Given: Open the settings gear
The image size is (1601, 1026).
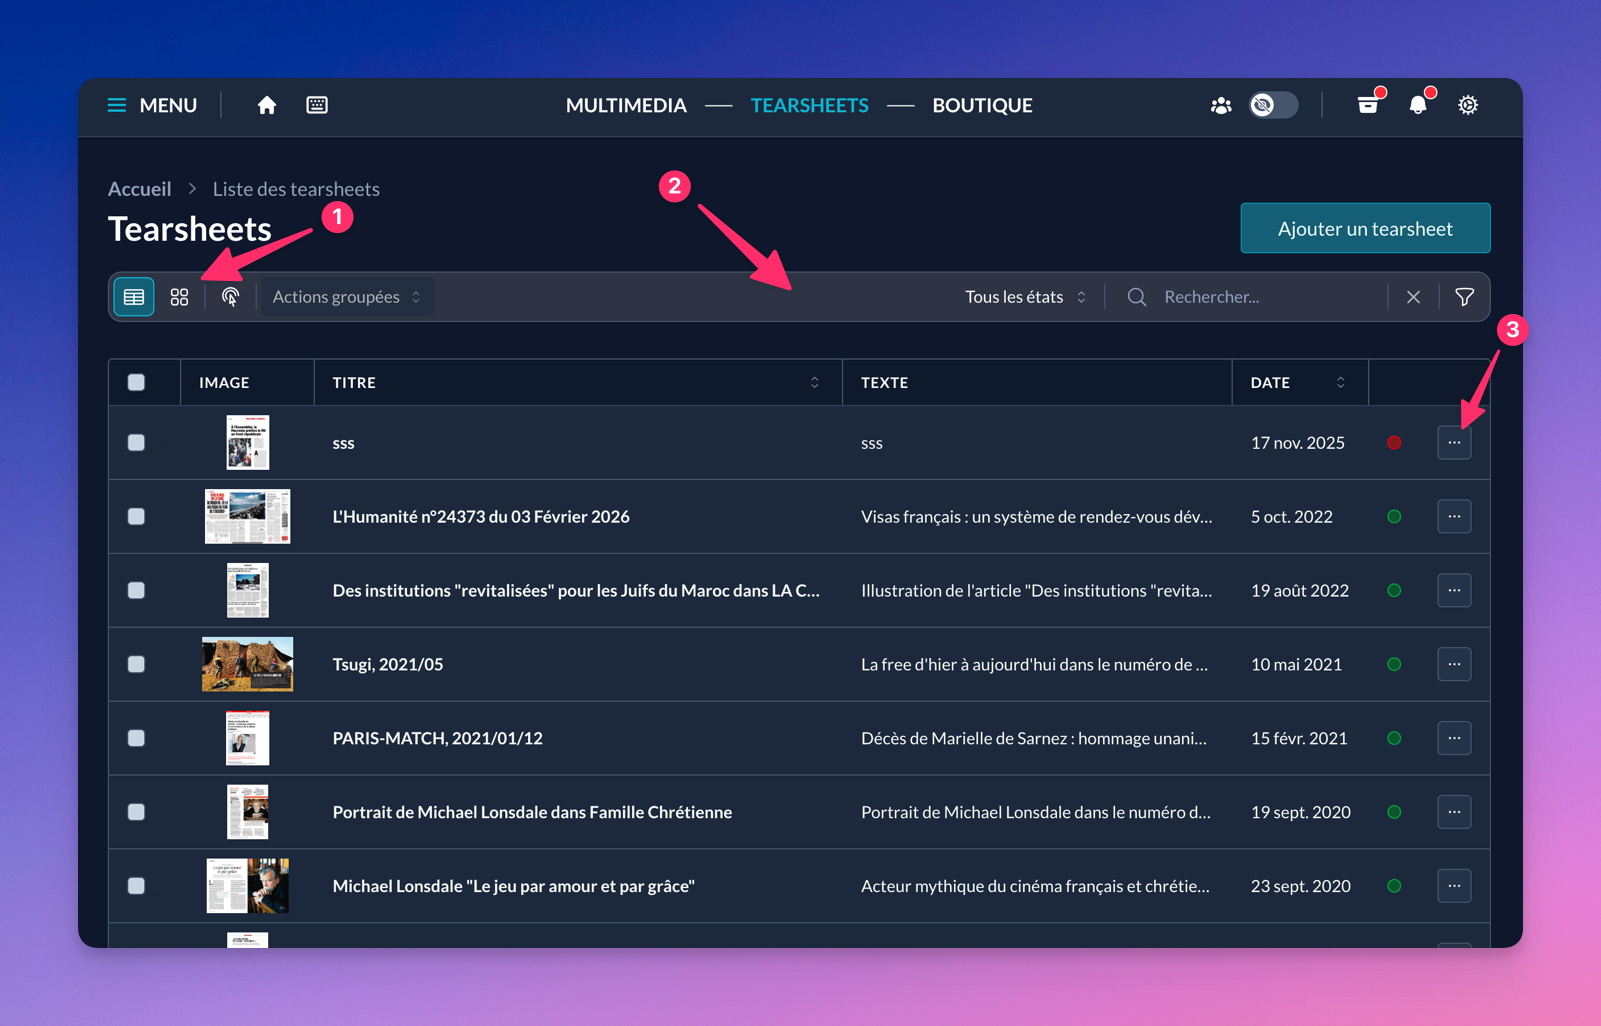Looking at the screenshot, I should click(1468, 105).
